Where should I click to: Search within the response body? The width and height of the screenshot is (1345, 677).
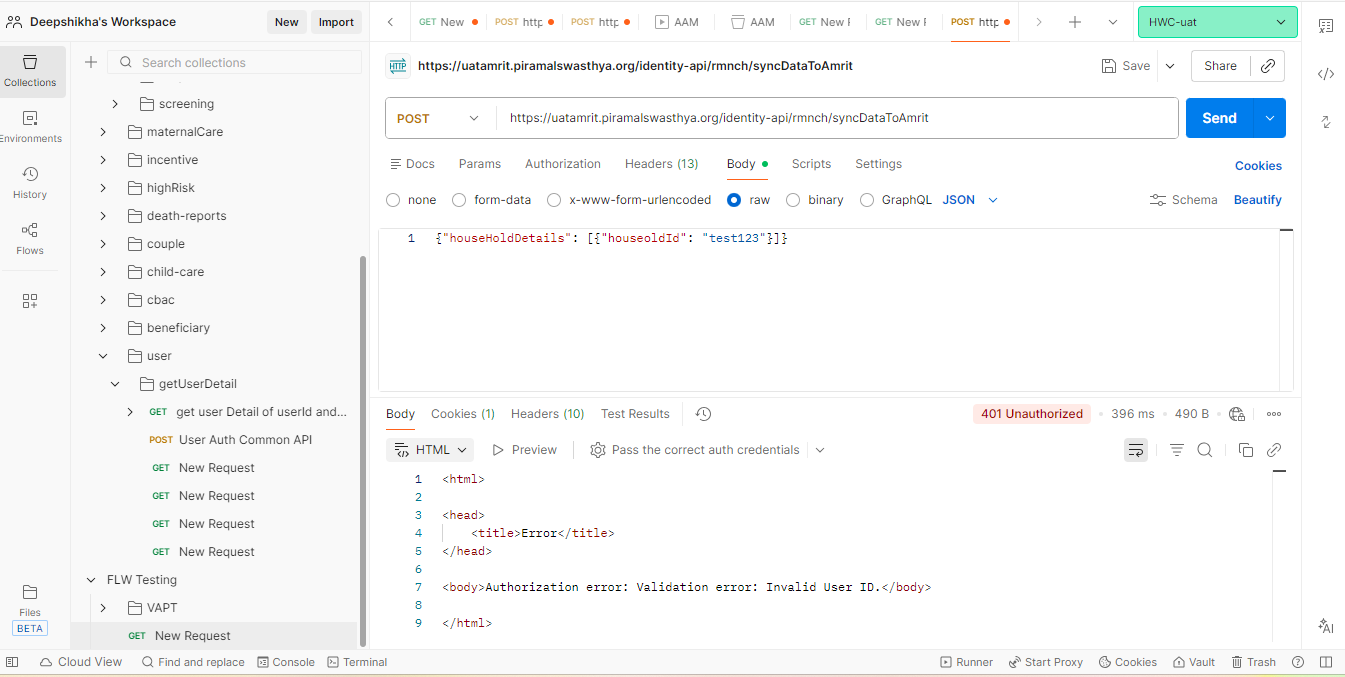(x=1205, y=450)
